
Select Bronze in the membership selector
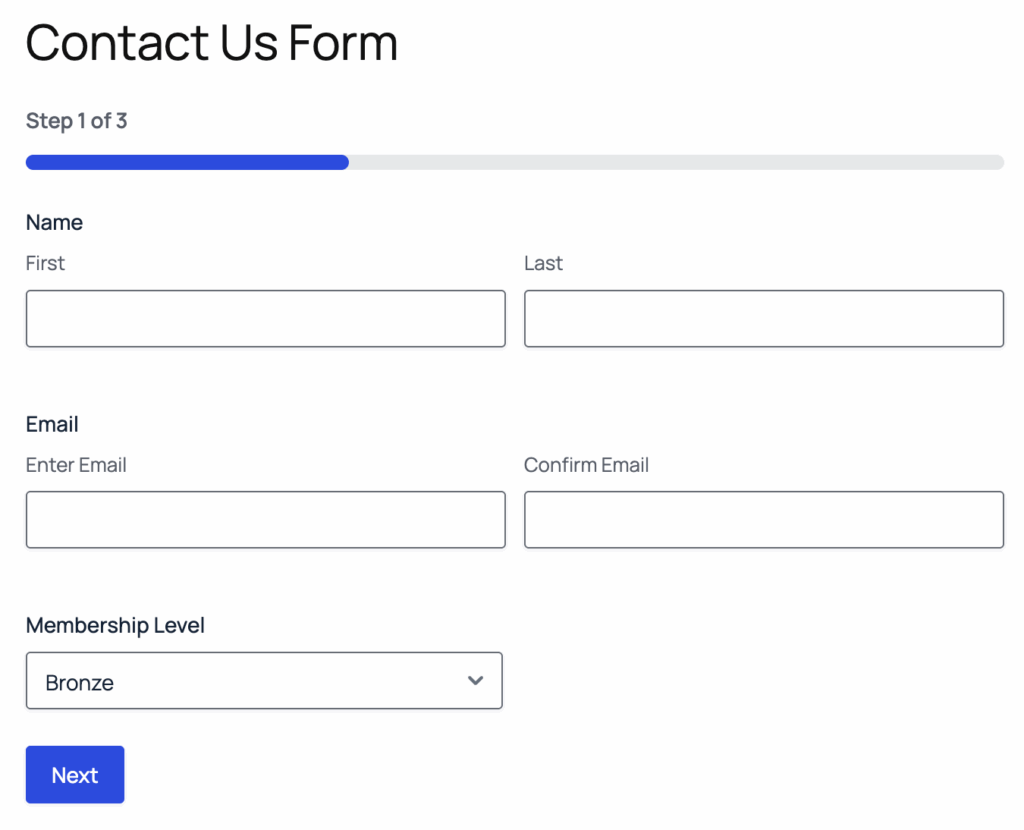(x=264, y=681)
